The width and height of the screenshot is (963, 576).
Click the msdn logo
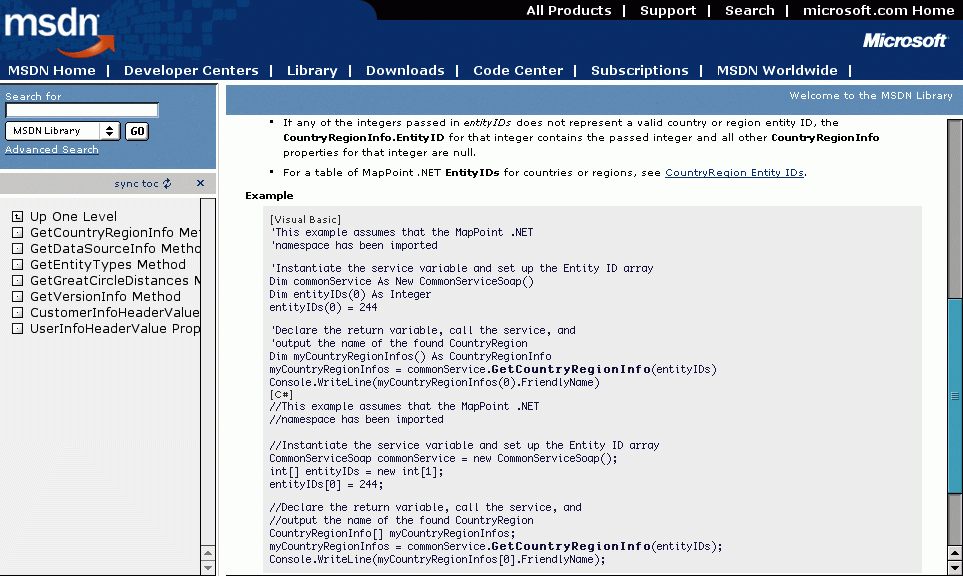pyautogui.click(x=59, y=31)
